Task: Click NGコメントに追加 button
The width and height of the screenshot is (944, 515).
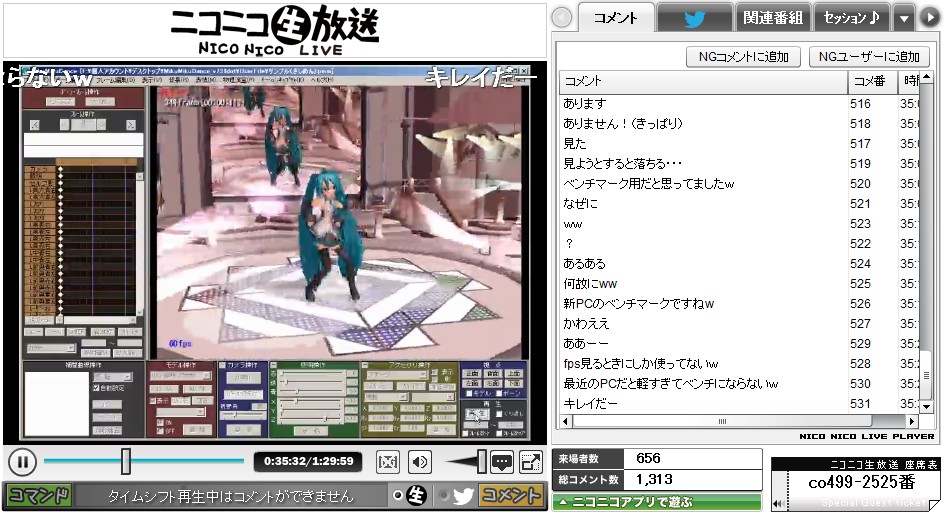Action: (744, 57)
